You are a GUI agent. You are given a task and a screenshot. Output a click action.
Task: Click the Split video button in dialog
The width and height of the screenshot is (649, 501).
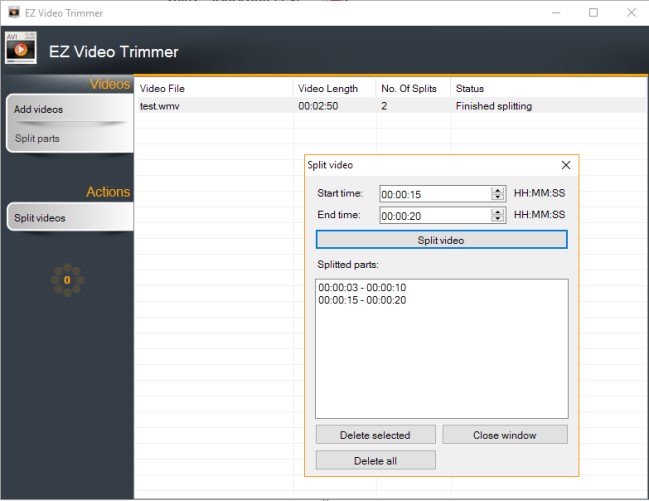tap(441, 240)
